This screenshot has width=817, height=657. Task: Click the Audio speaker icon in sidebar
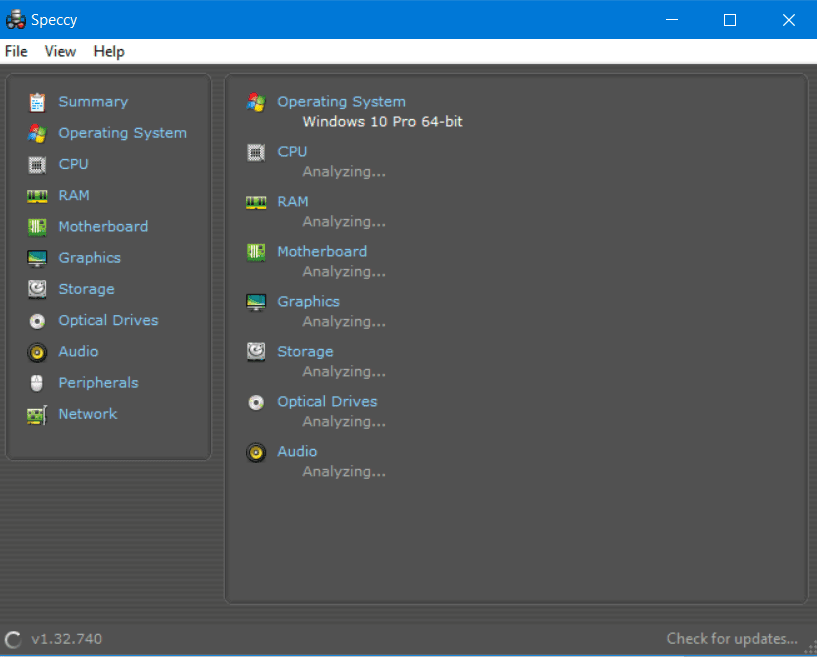tap(37, 352)
